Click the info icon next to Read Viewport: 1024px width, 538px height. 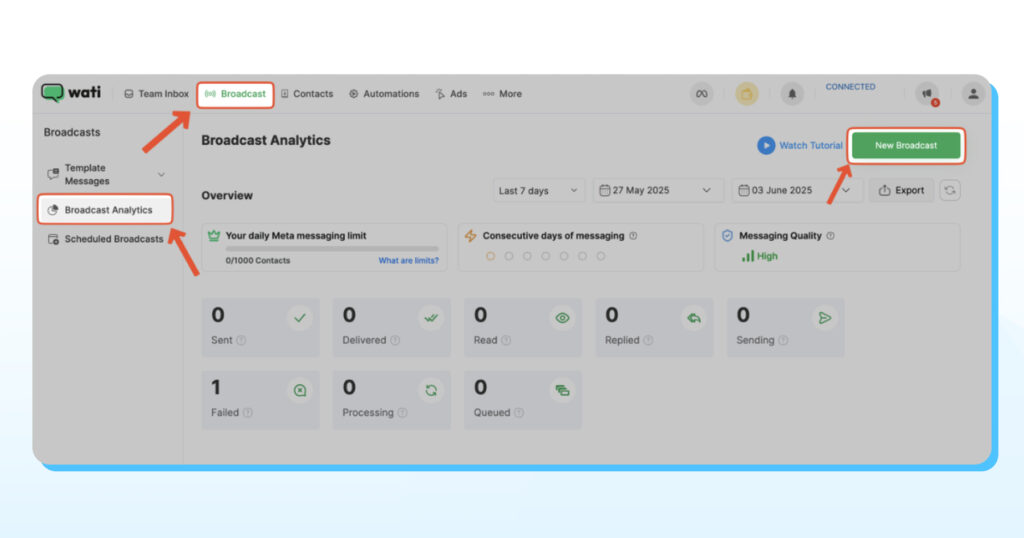tap(506, 340)
